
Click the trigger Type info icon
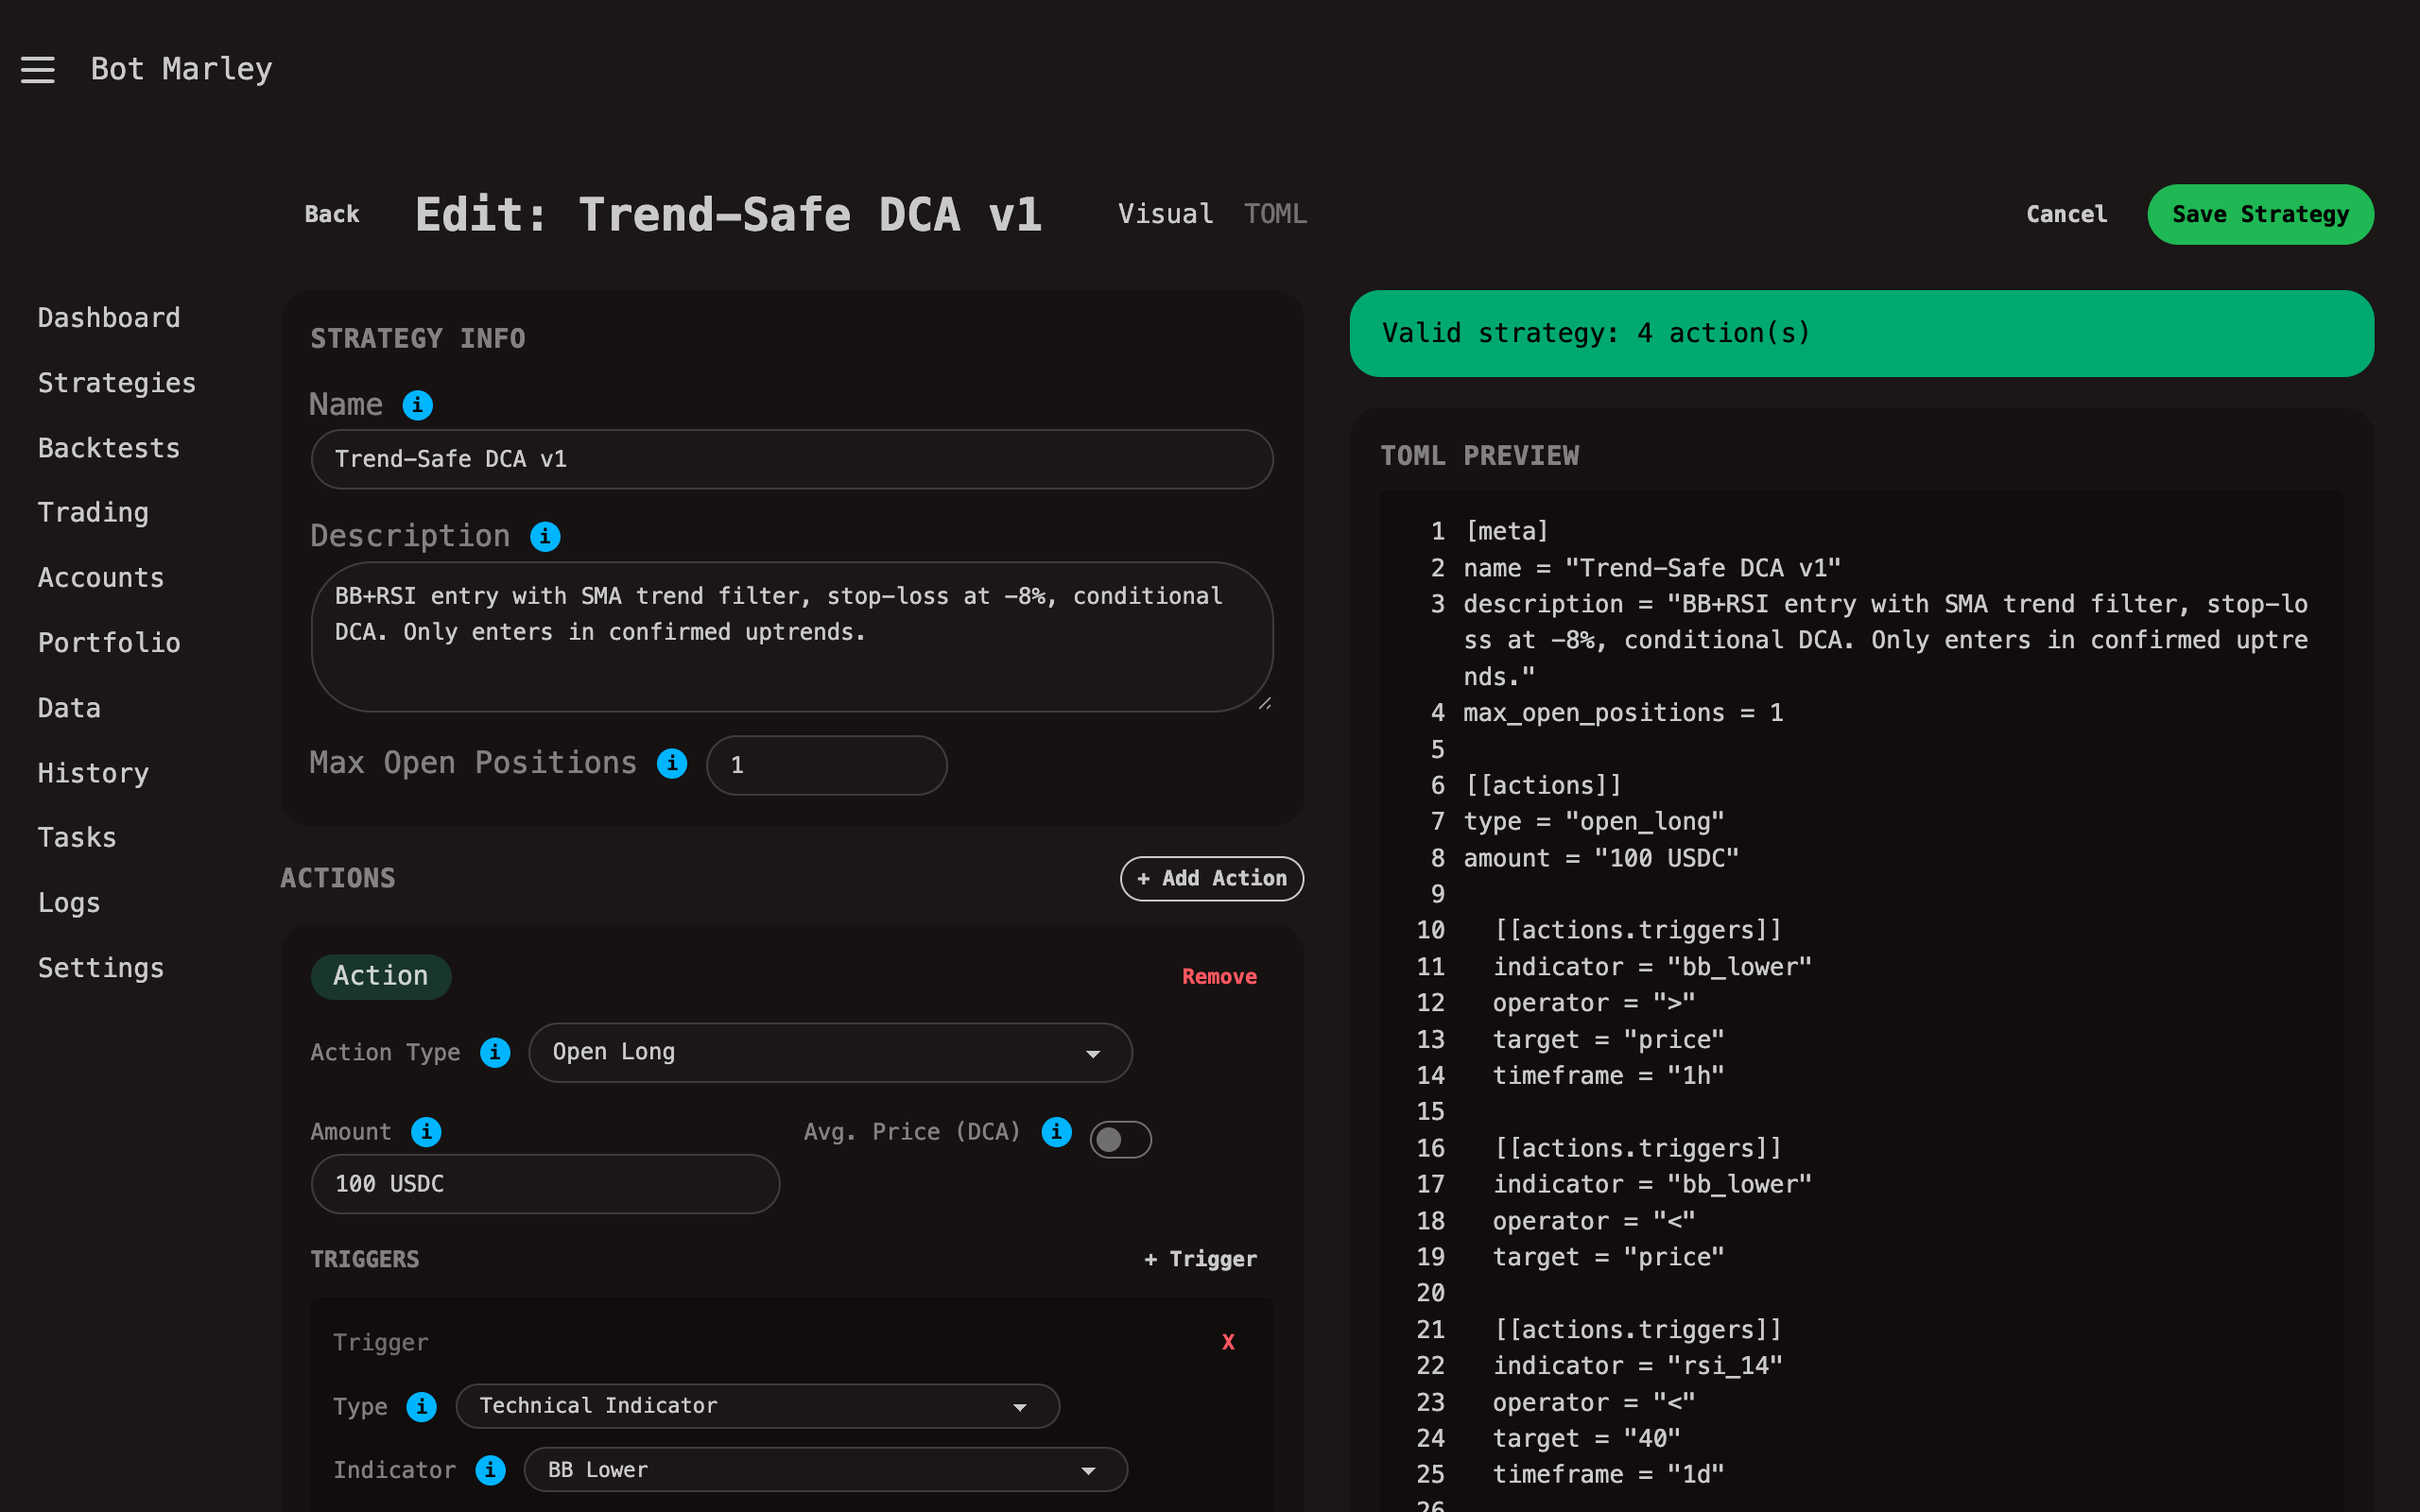tap(423, 1407)
